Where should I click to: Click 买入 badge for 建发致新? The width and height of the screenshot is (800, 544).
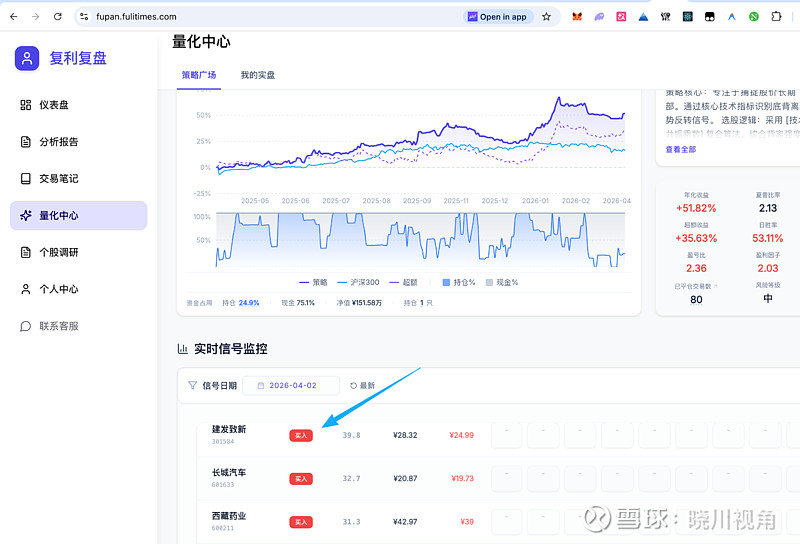point(301,435)
